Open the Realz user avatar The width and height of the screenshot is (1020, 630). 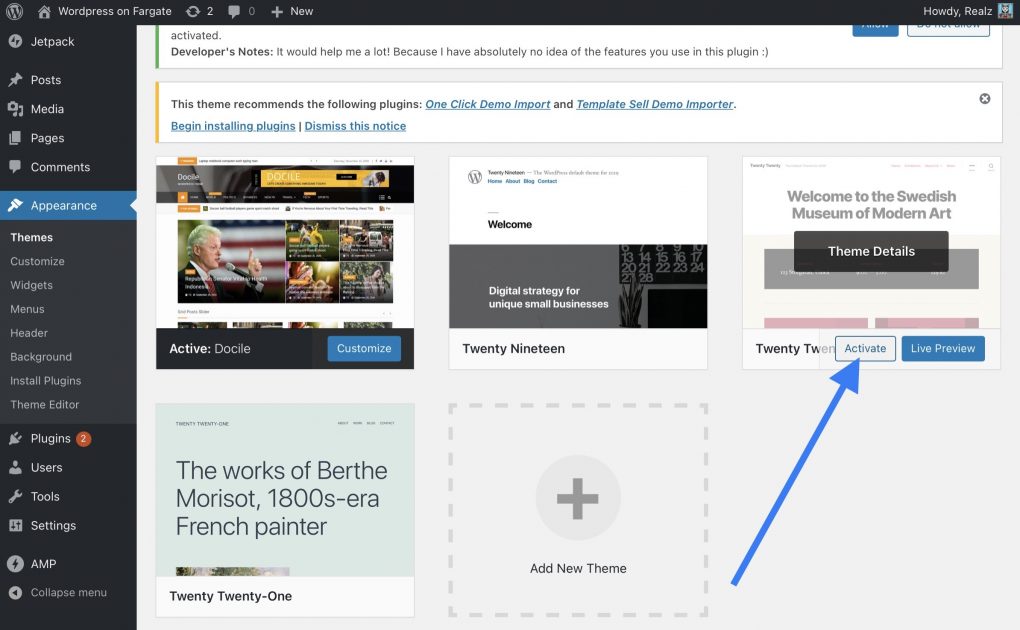[1005, 11]
